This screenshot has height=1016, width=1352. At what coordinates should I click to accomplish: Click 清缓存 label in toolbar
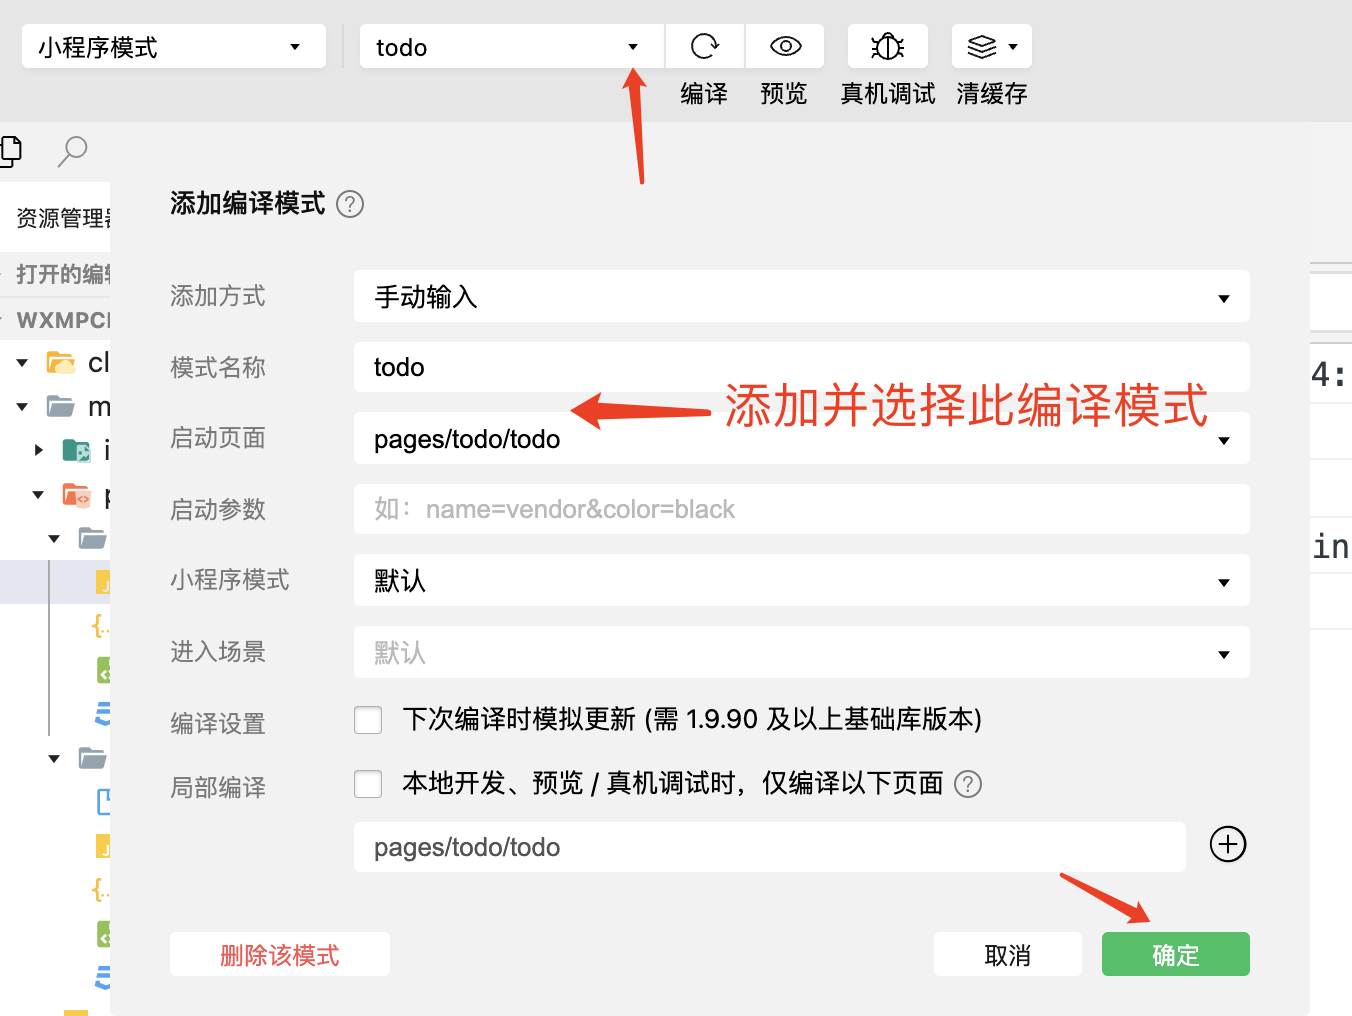point(992,94)
